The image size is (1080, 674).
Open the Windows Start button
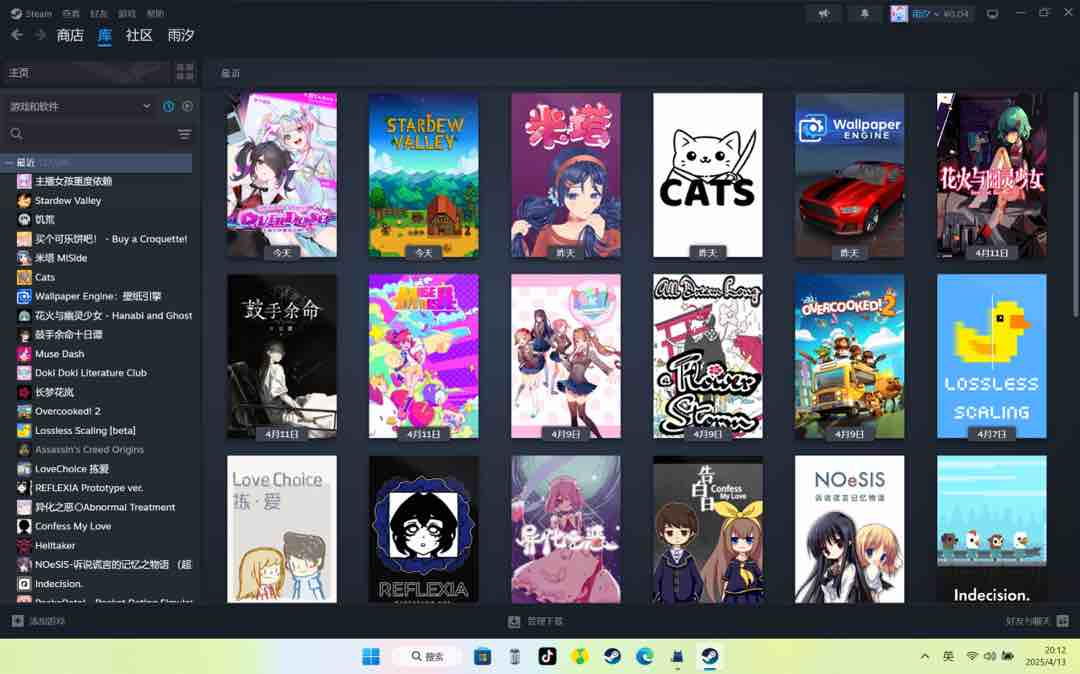coord(371,656)
